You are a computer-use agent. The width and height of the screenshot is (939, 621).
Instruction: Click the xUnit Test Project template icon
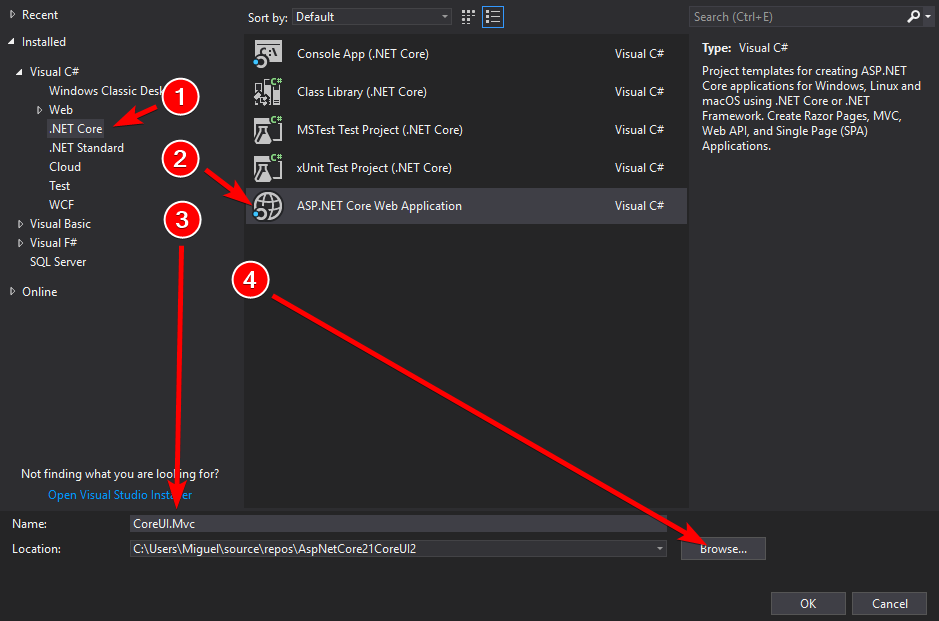click(267, 168)
